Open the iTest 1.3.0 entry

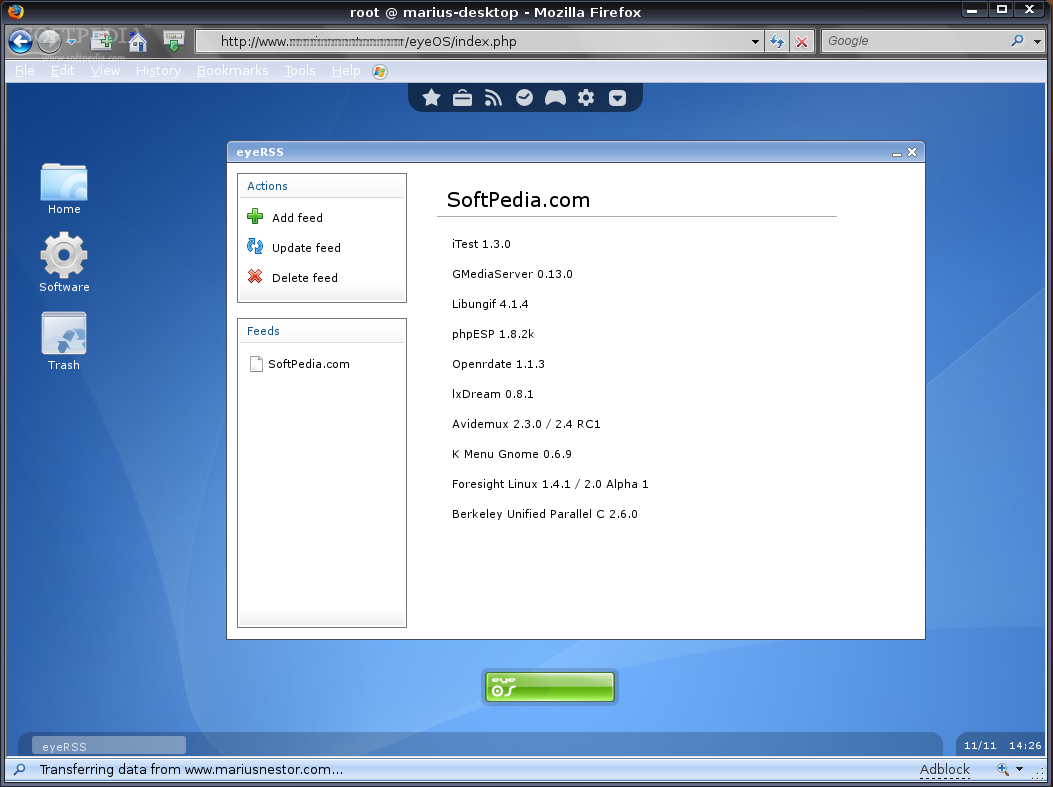481,244
